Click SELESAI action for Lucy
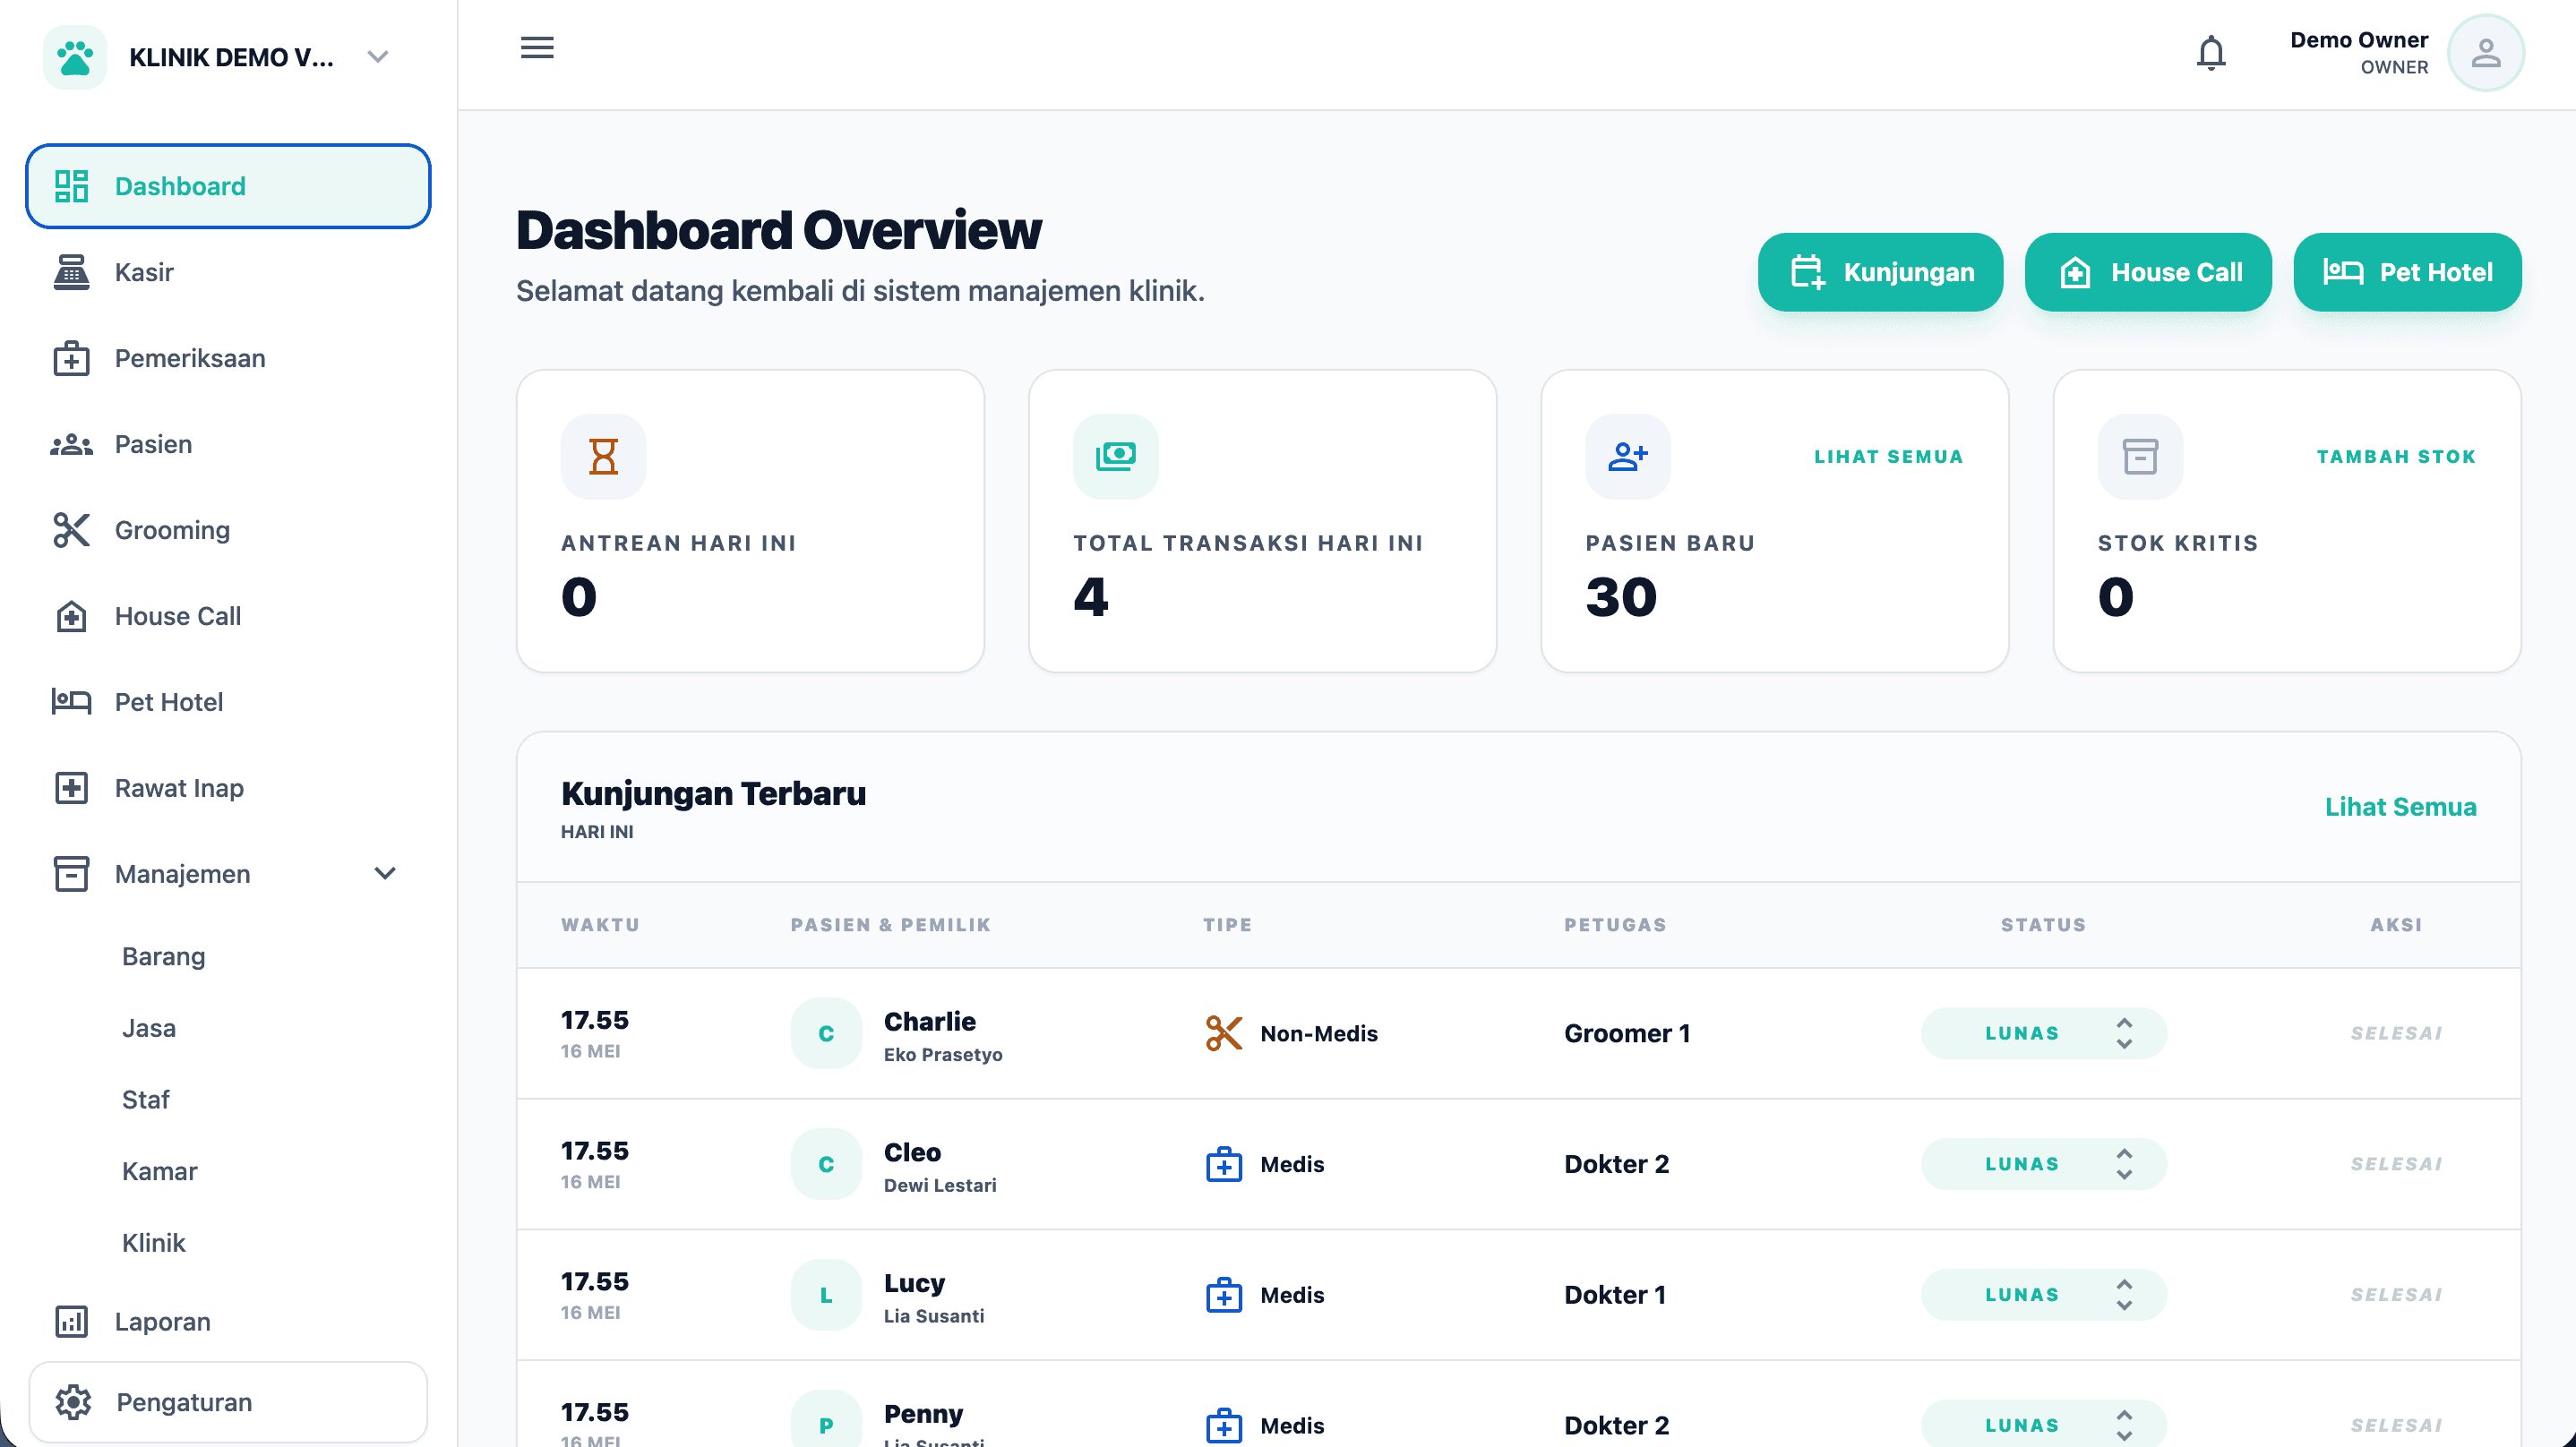2576x1447 pixels. [x=2396, y=1295]
